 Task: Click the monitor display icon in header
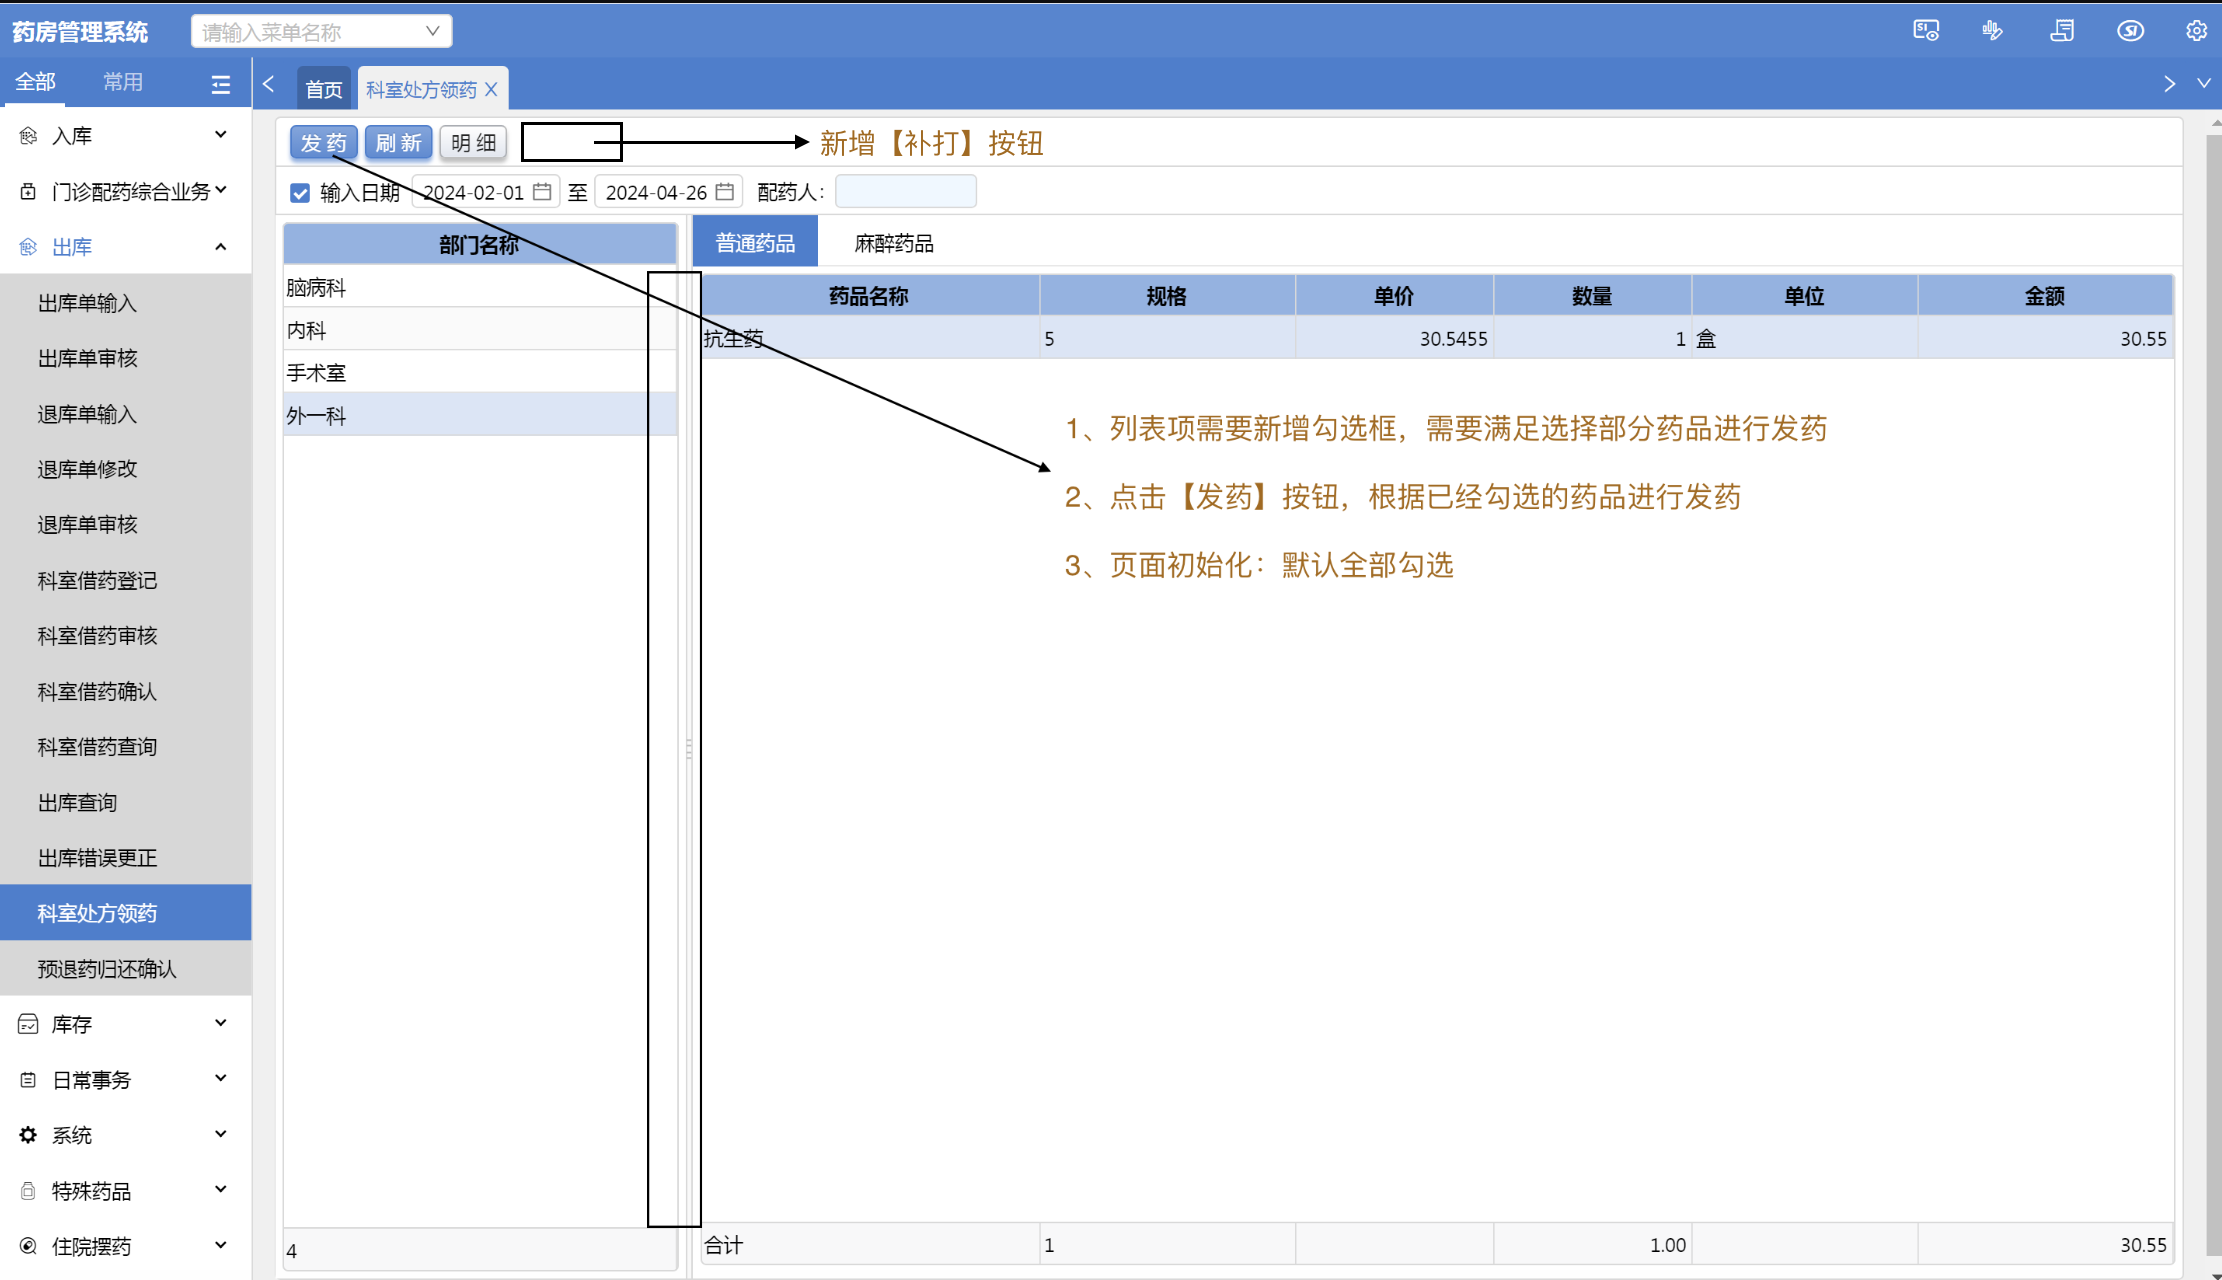tap(1926, 31)
